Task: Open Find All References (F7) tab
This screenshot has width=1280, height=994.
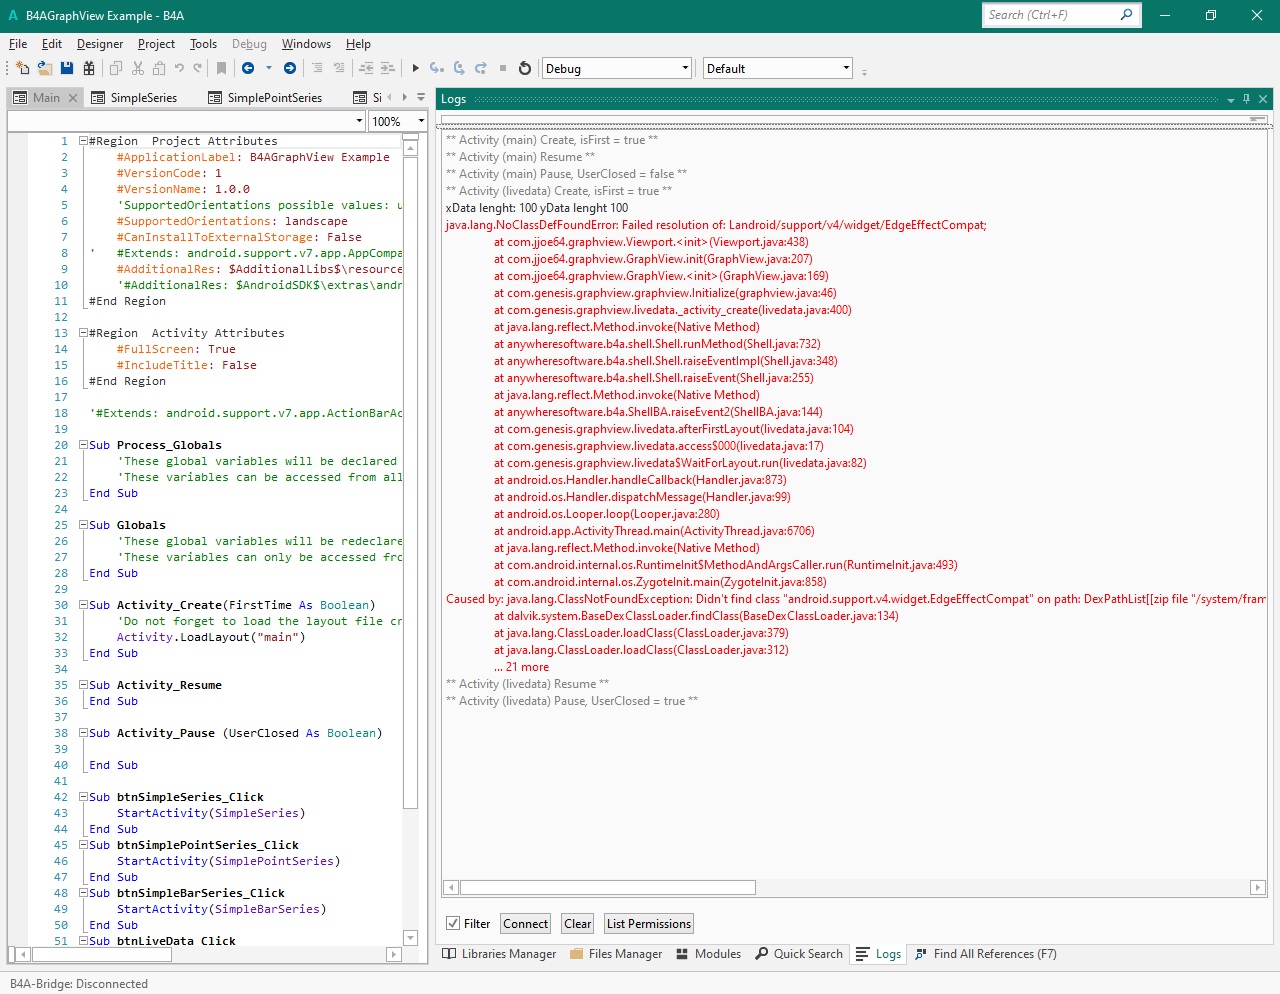Action: click(x=986, y=954)
